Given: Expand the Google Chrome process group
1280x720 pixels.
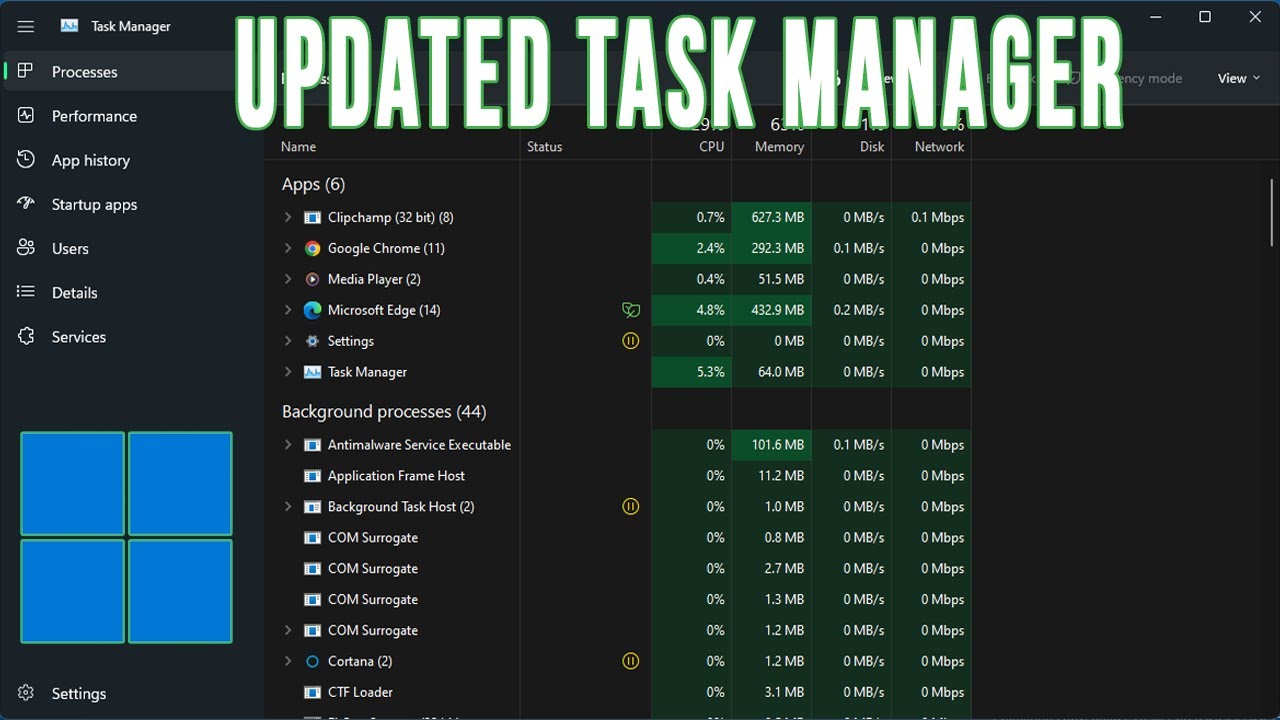Looking at the screenshot, I should (288, 248).
